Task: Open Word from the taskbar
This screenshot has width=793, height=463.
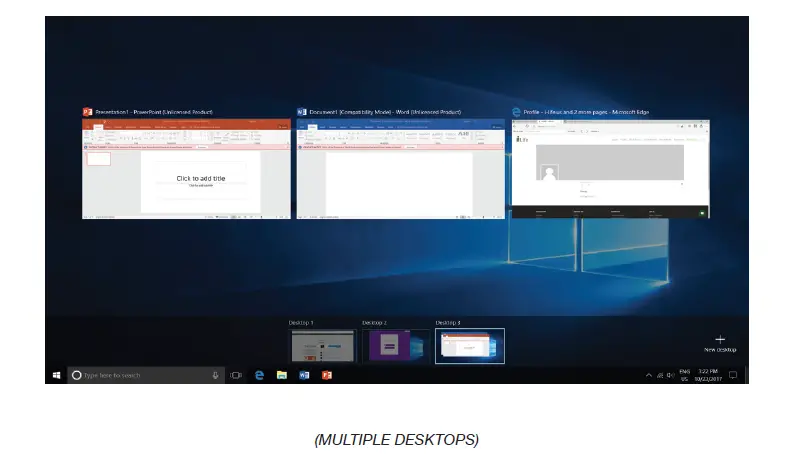Action: pyautogui.click(x=304, y=375)
